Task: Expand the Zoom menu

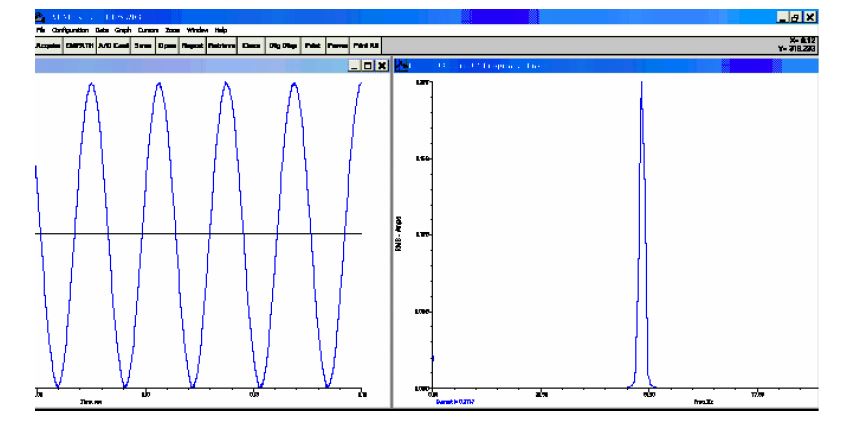Action: 172,31
